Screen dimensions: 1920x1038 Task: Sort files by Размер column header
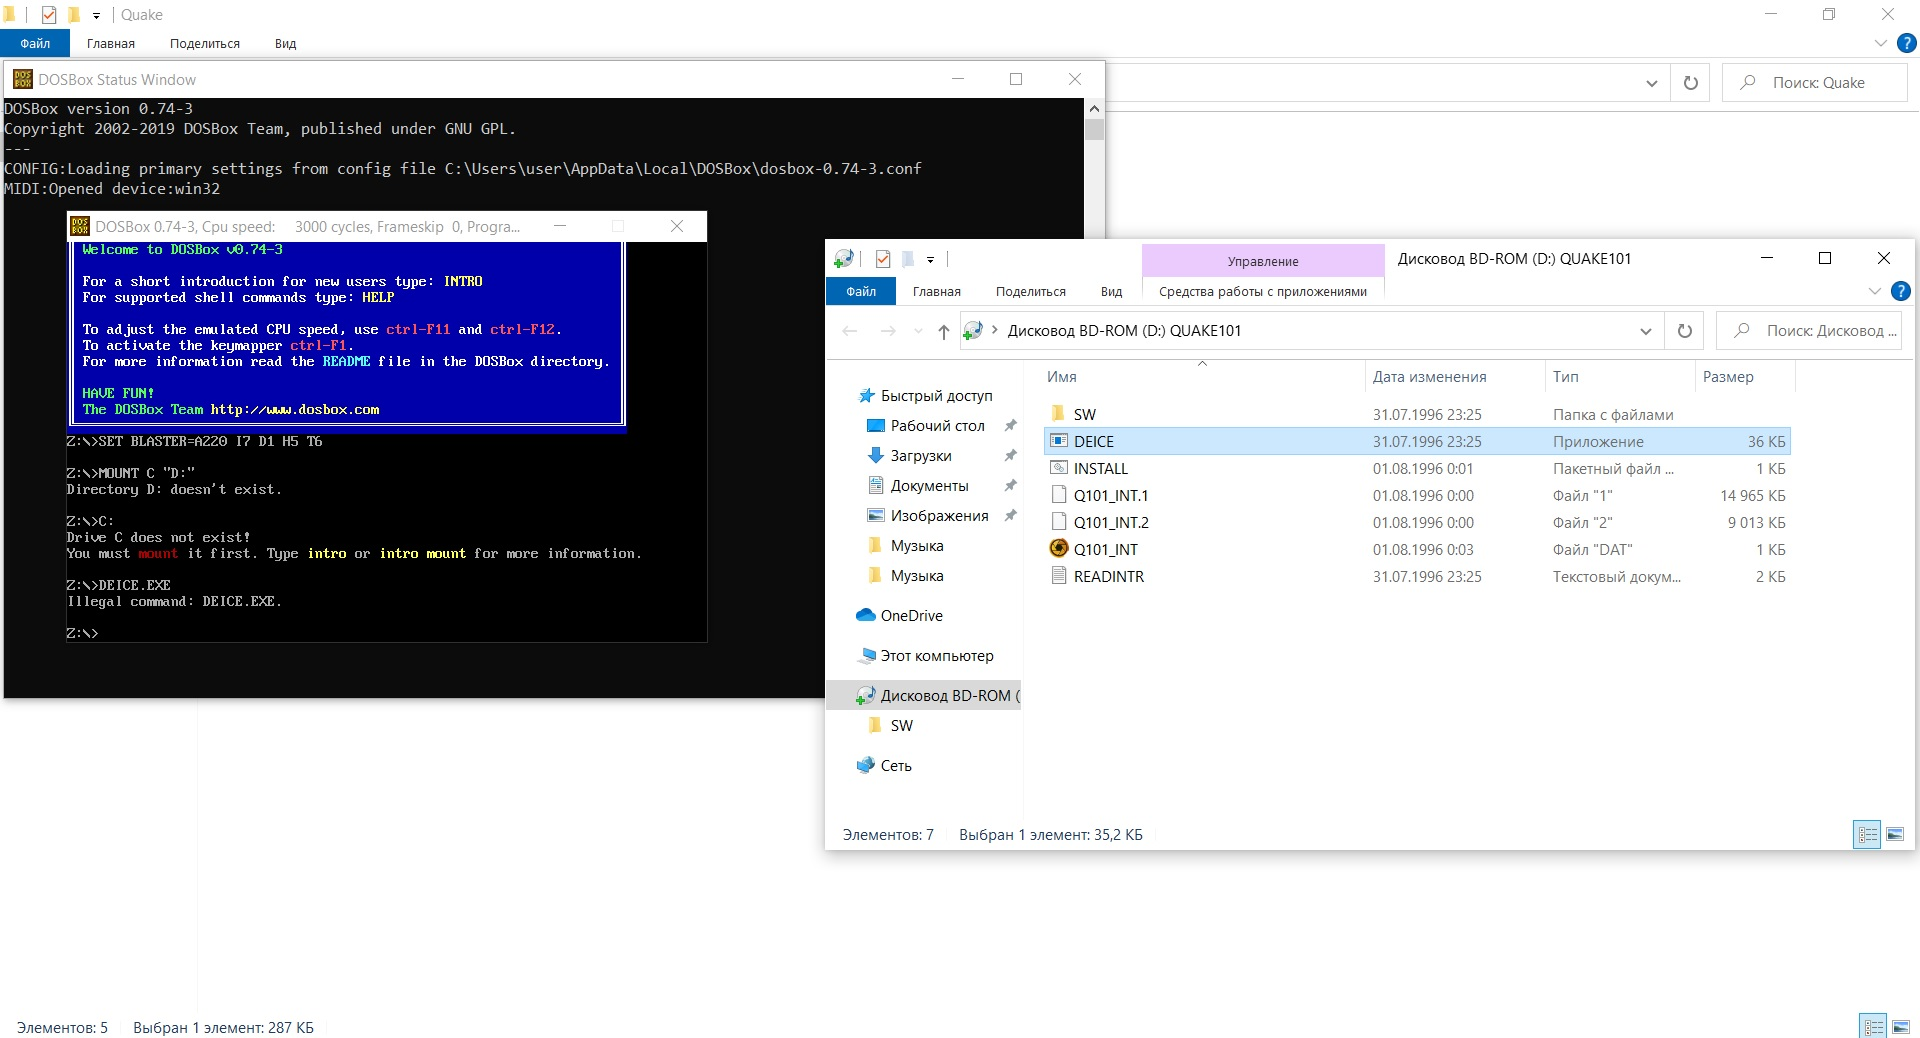click(1728, 377)
